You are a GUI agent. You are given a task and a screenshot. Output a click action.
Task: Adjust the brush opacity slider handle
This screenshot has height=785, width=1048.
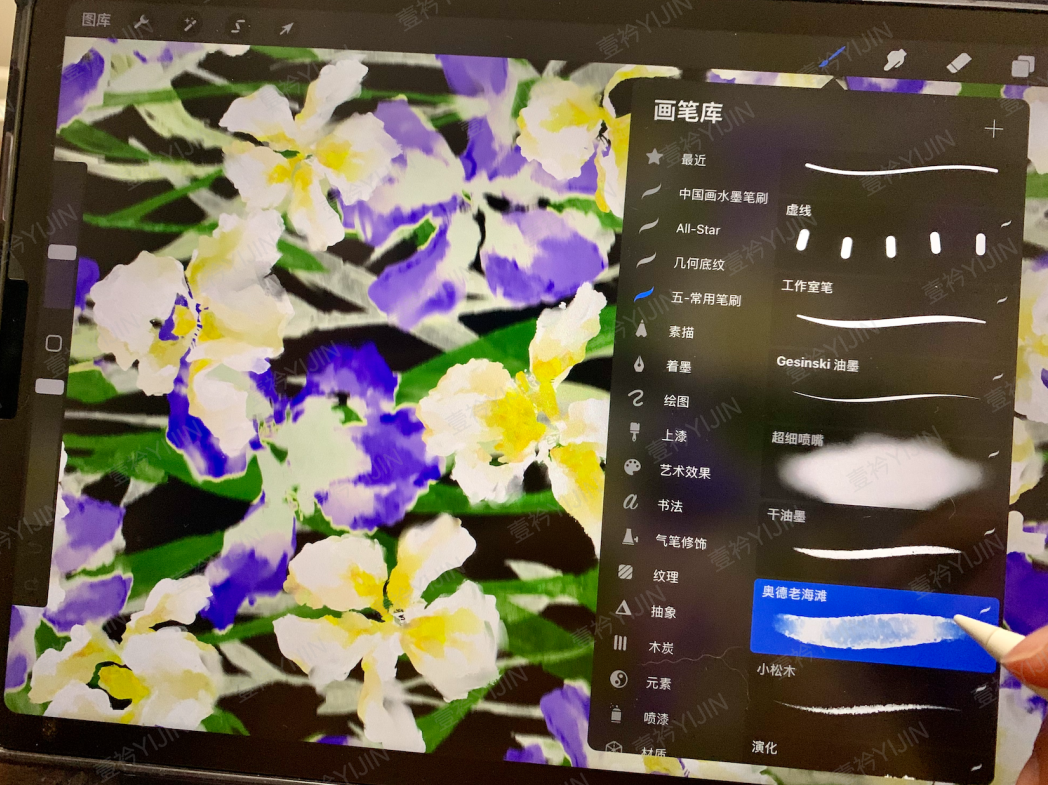pos(49,386)
